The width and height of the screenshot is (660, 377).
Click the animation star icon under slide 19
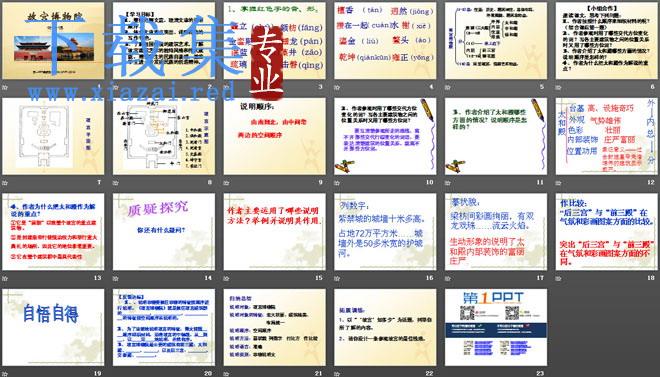pos(5,373)
